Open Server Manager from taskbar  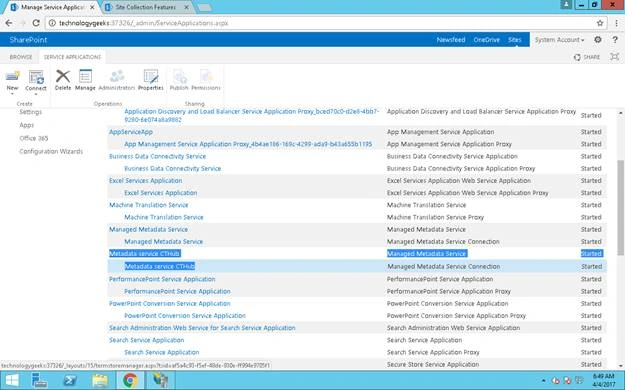[x=39, y=380]
